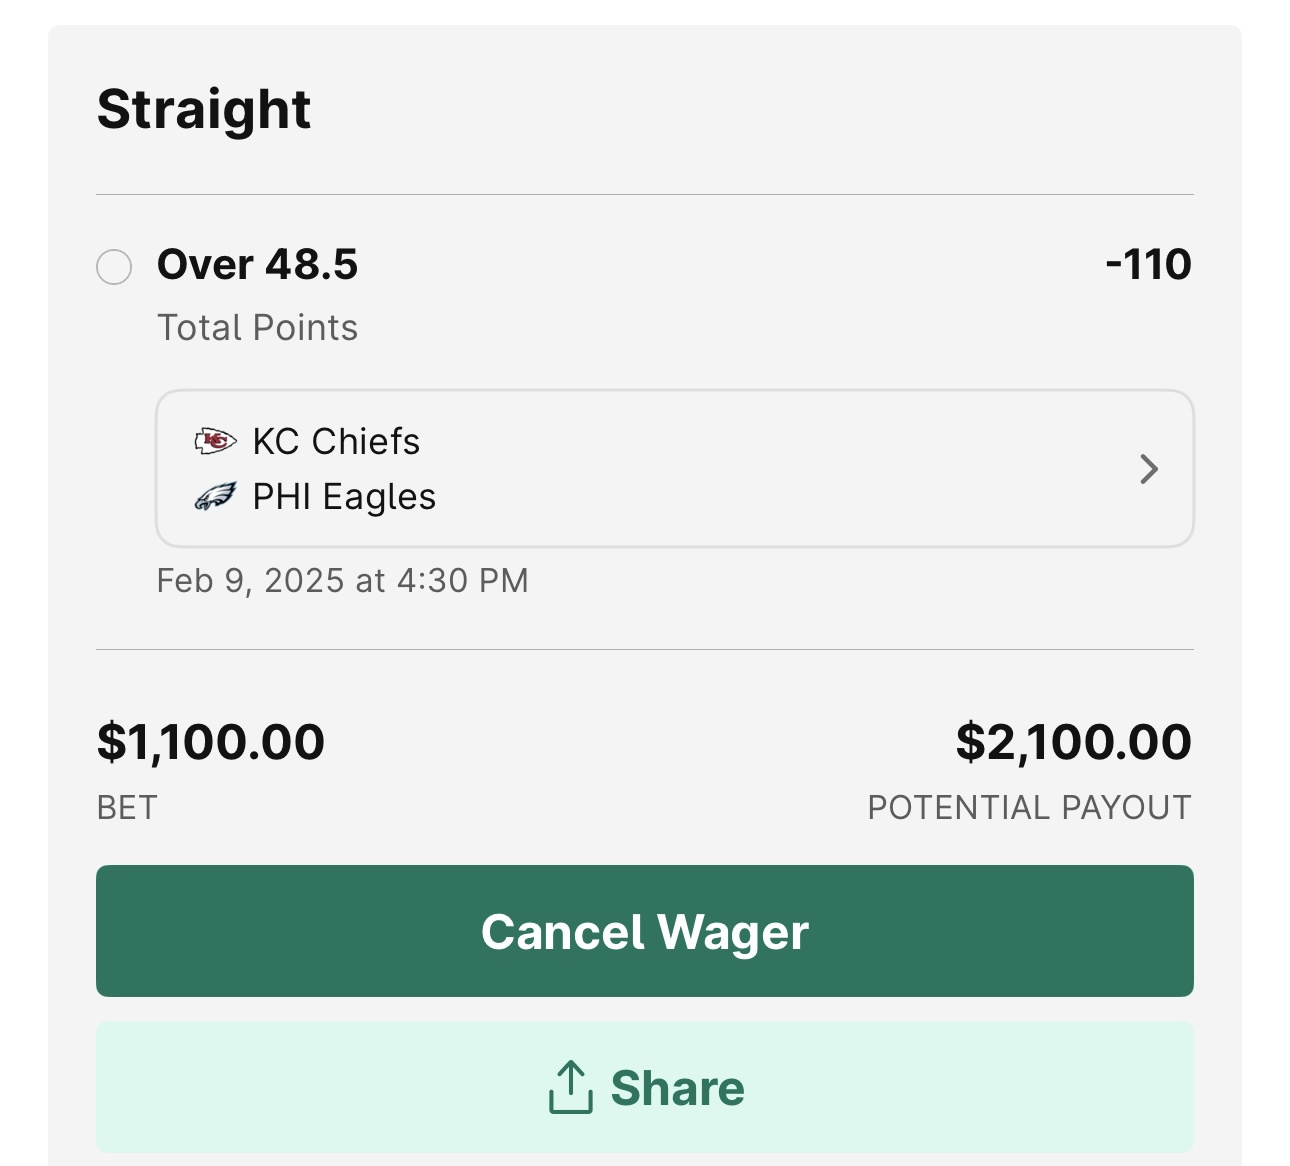Click the BET label under amount
Viewport: 1290px width, 1166px height.
tap(127, 808)
